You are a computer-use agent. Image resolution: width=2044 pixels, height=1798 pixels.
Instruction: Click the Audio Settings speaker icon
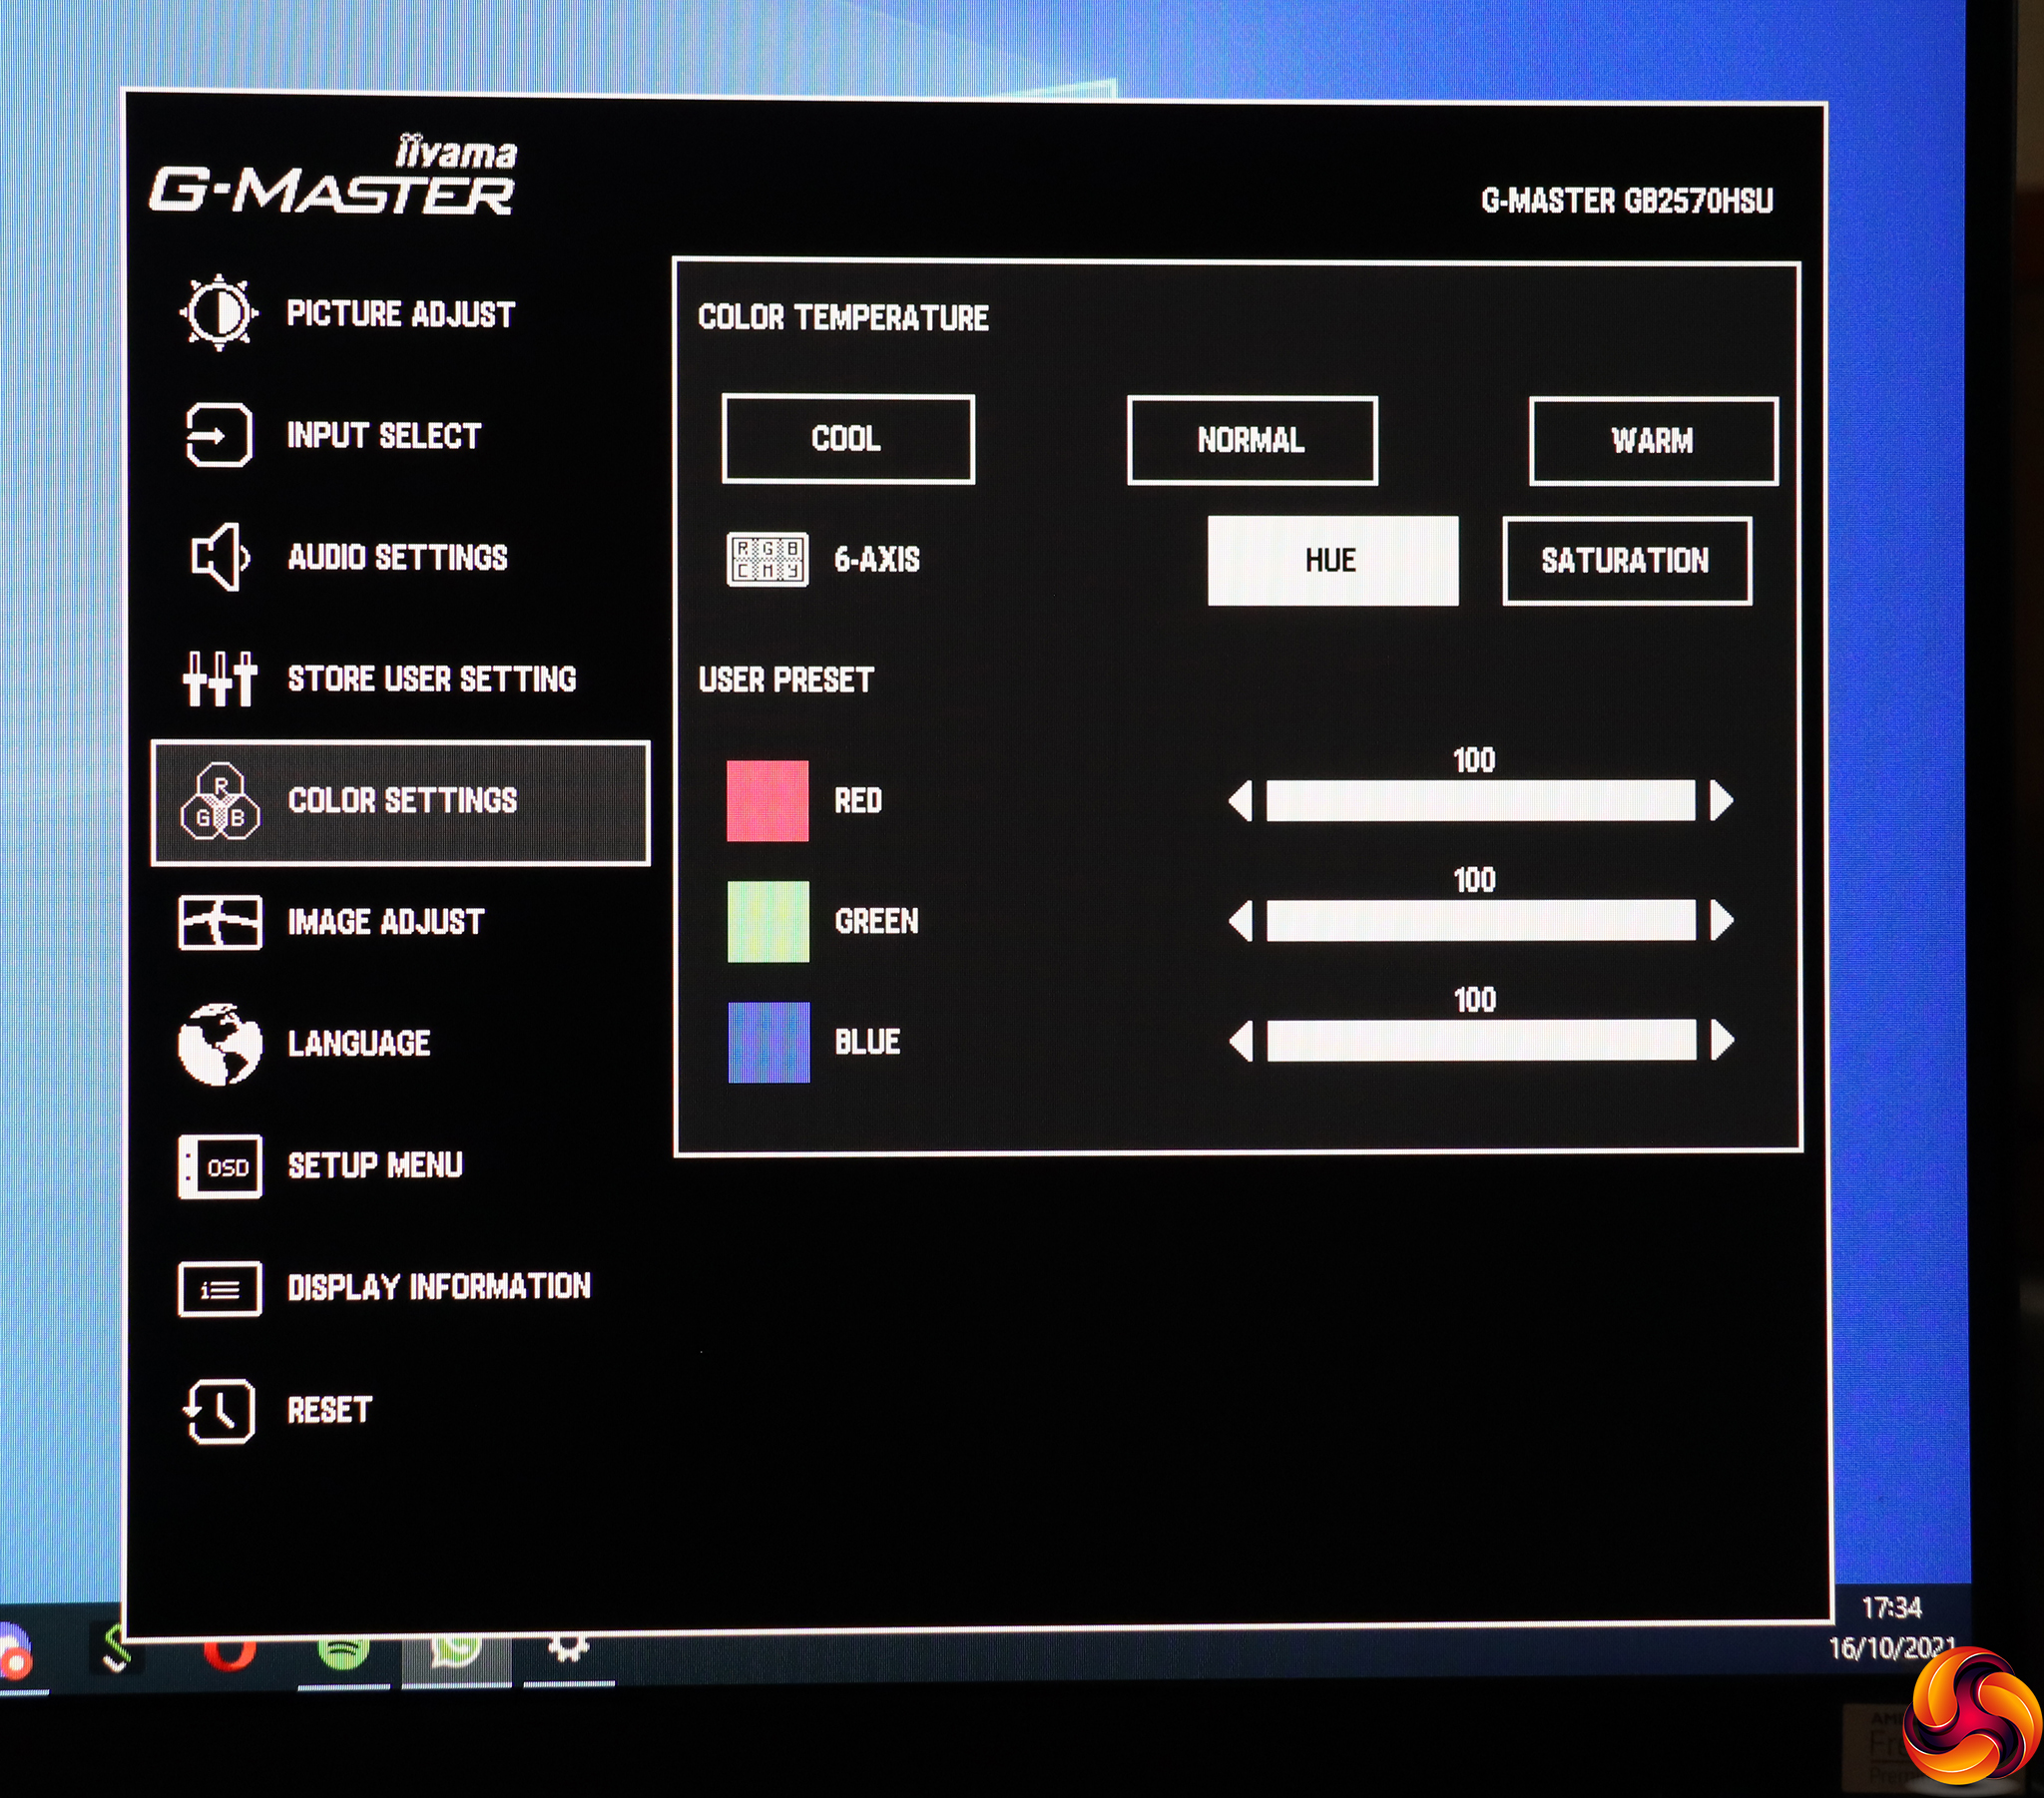[219, 557]
